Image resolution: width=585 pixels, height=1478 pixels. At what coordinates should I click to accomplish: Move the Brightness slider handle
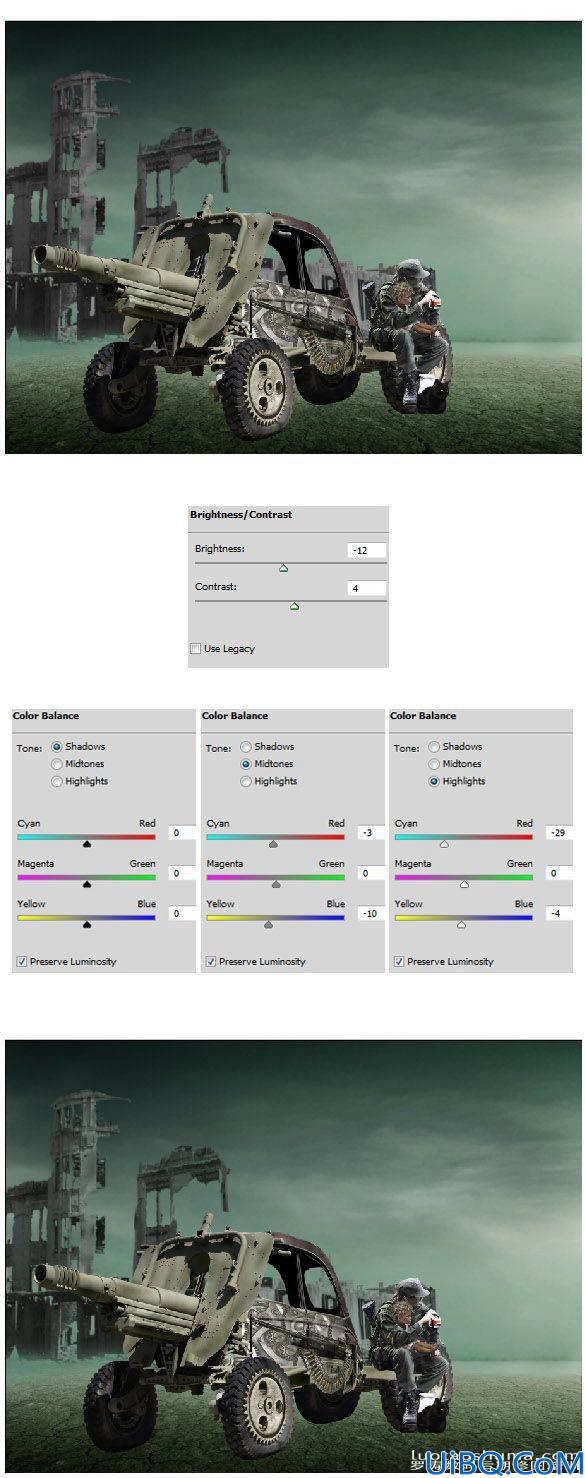point(283,568)
